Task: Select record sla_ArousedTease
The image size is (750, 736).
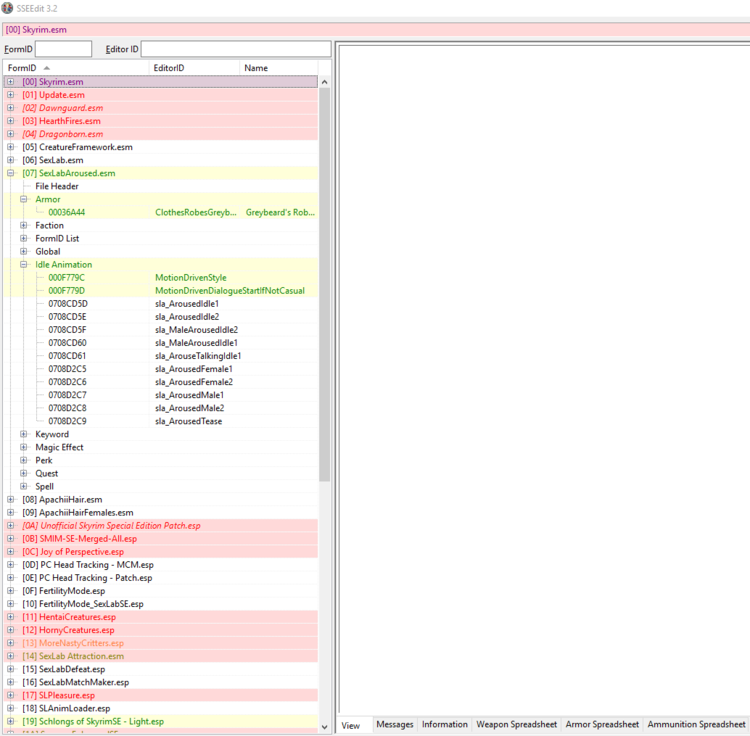Action: tap(161, 421)
